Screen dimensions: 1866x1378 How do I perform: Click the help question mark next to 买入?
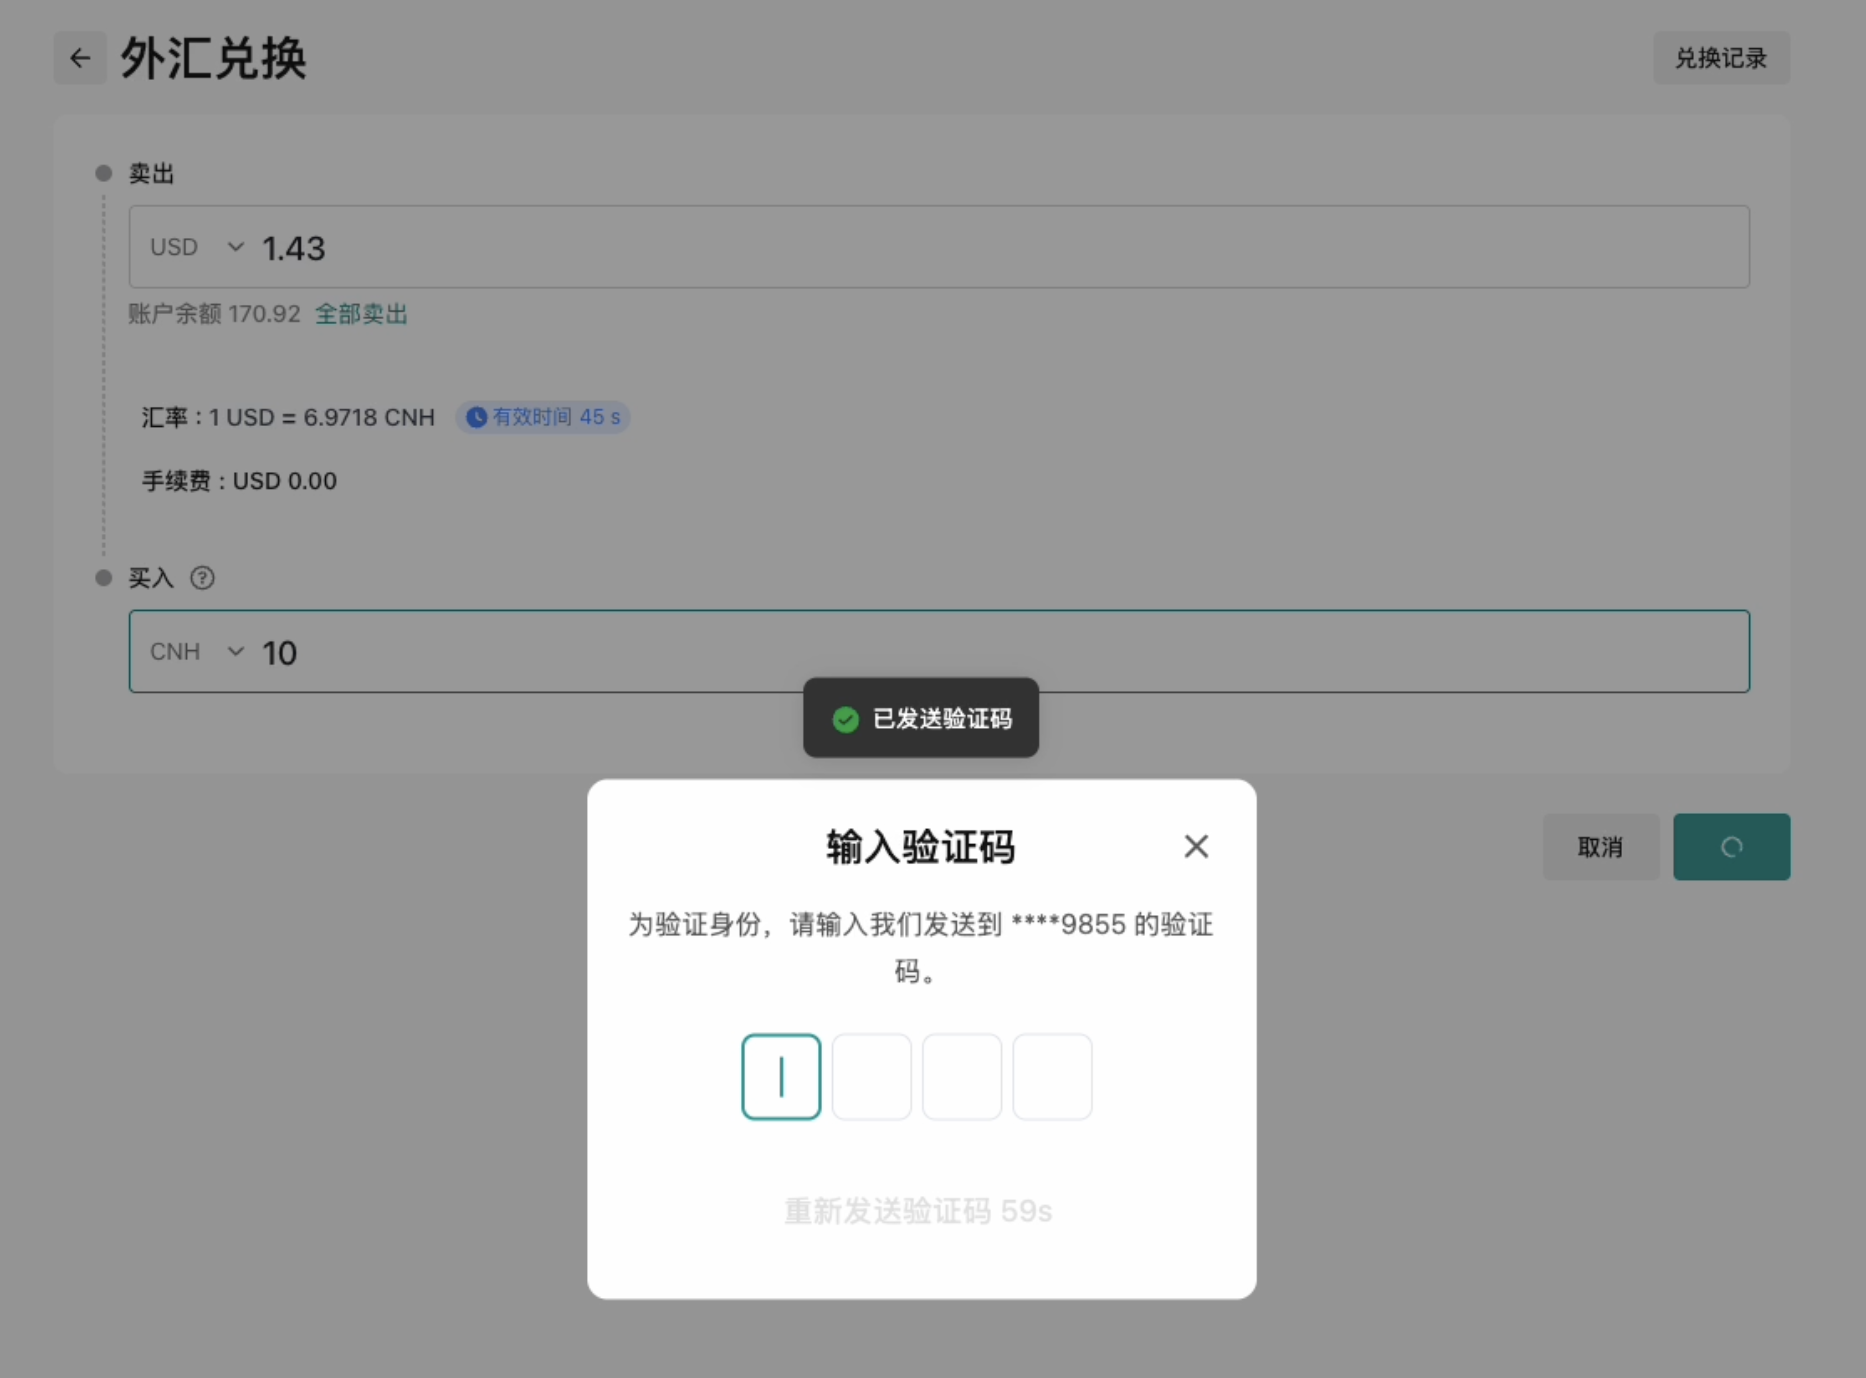[202, 578]
